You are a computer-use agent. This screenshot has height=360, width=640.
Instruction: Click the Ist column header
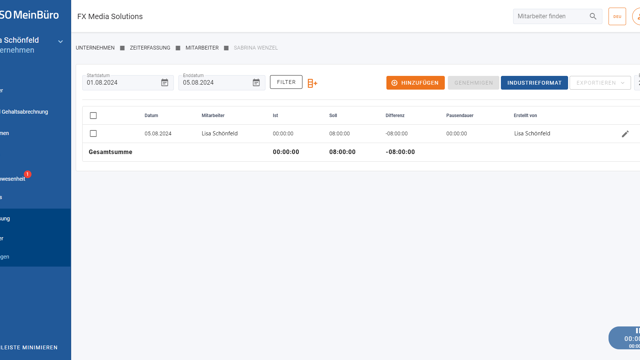coord(275,116)
